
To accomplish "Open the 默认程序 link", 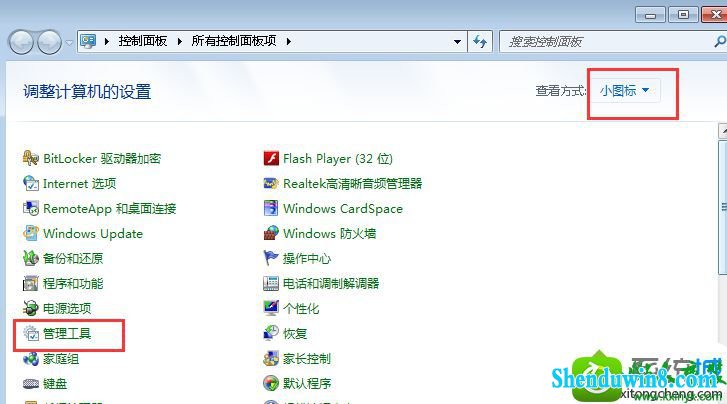I will (x=307, y=384).
